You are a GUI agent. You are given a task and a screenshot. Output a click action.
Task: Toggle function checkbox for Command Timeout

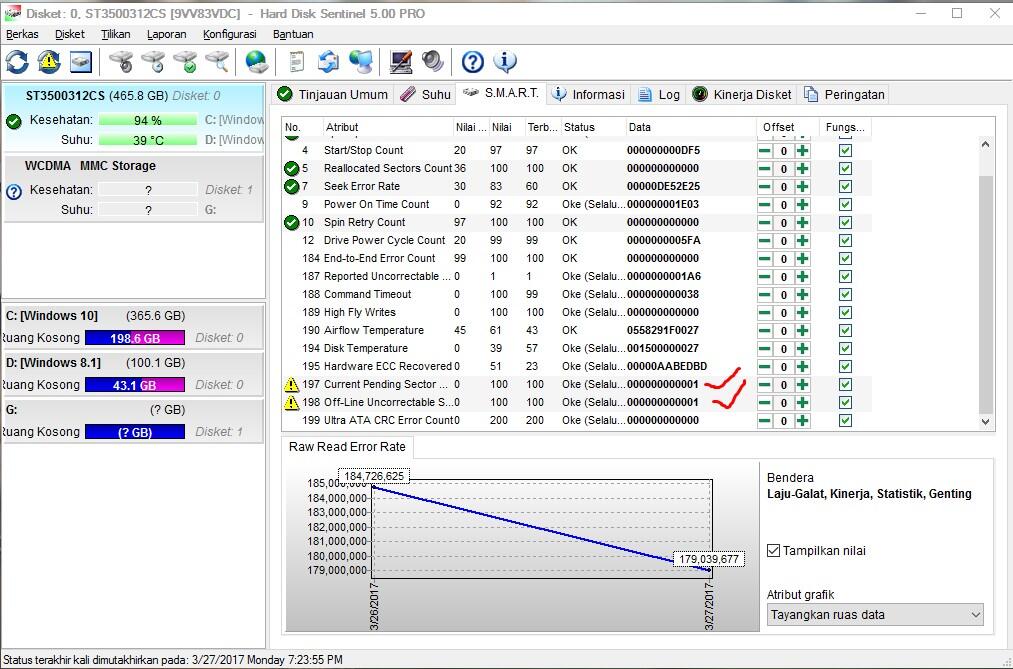click(845, 294)
